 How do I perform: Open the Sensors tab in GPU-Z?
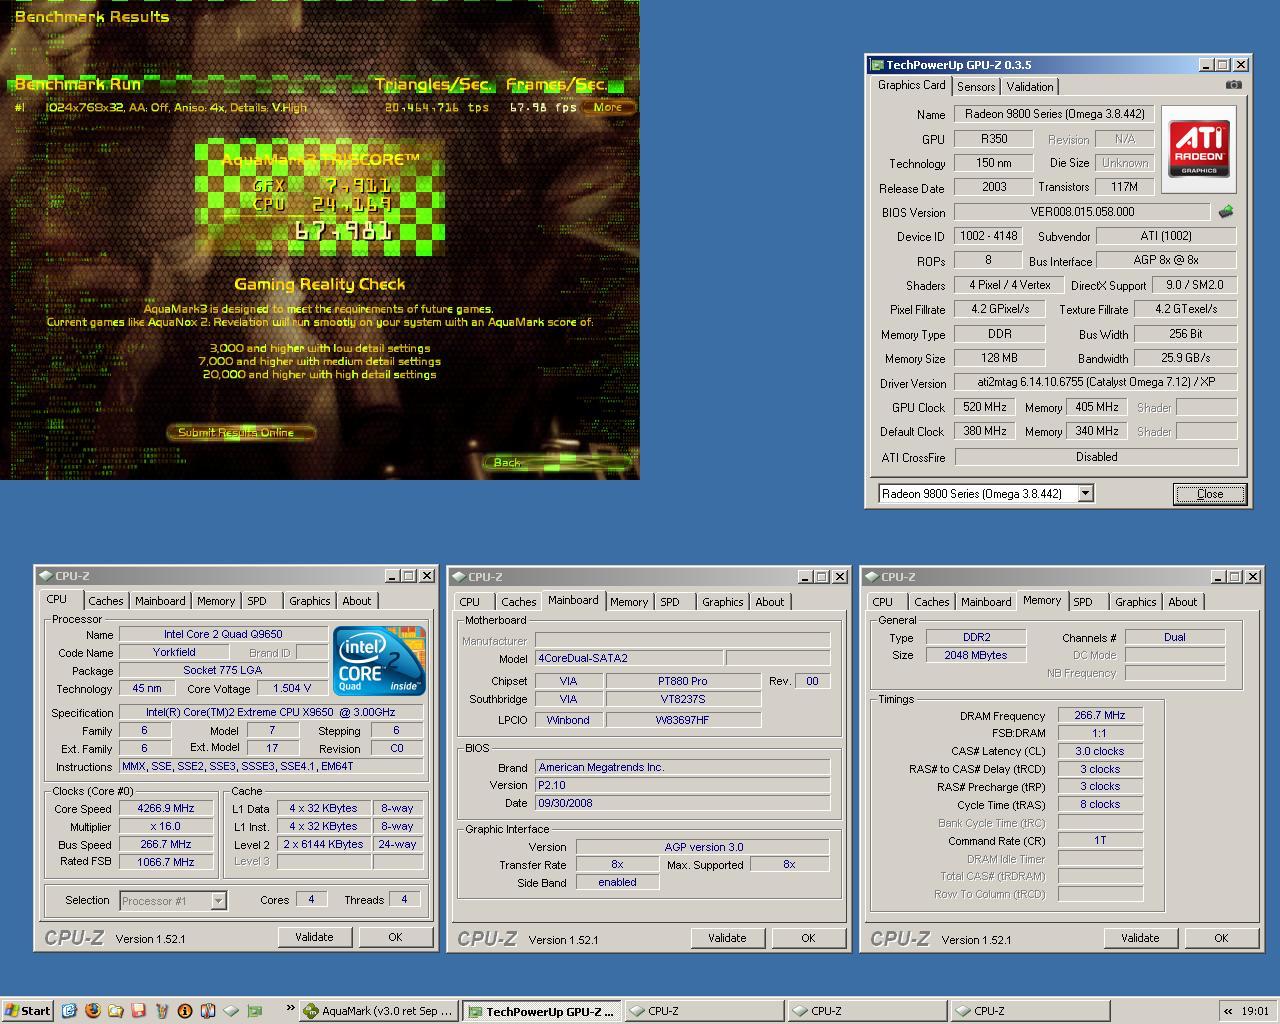(x=975, y=87)
